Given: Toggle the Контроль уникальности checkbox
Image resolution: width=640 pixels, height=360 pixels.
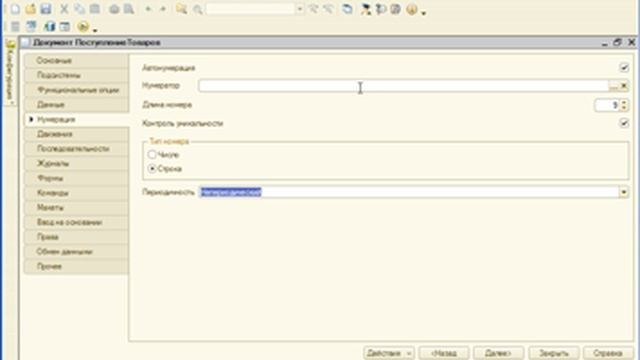Looking at the screenshot, I should (624, 123).
